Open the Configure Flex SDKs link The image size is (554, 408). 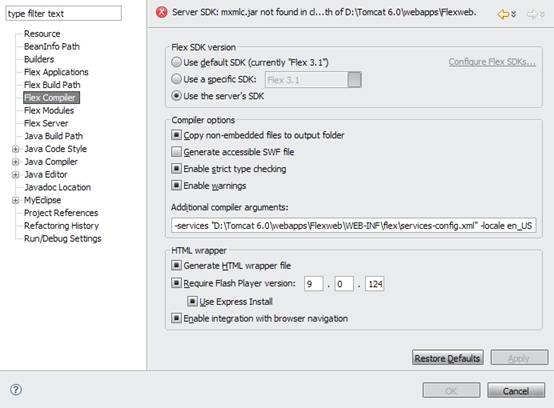tap(492, 62)
